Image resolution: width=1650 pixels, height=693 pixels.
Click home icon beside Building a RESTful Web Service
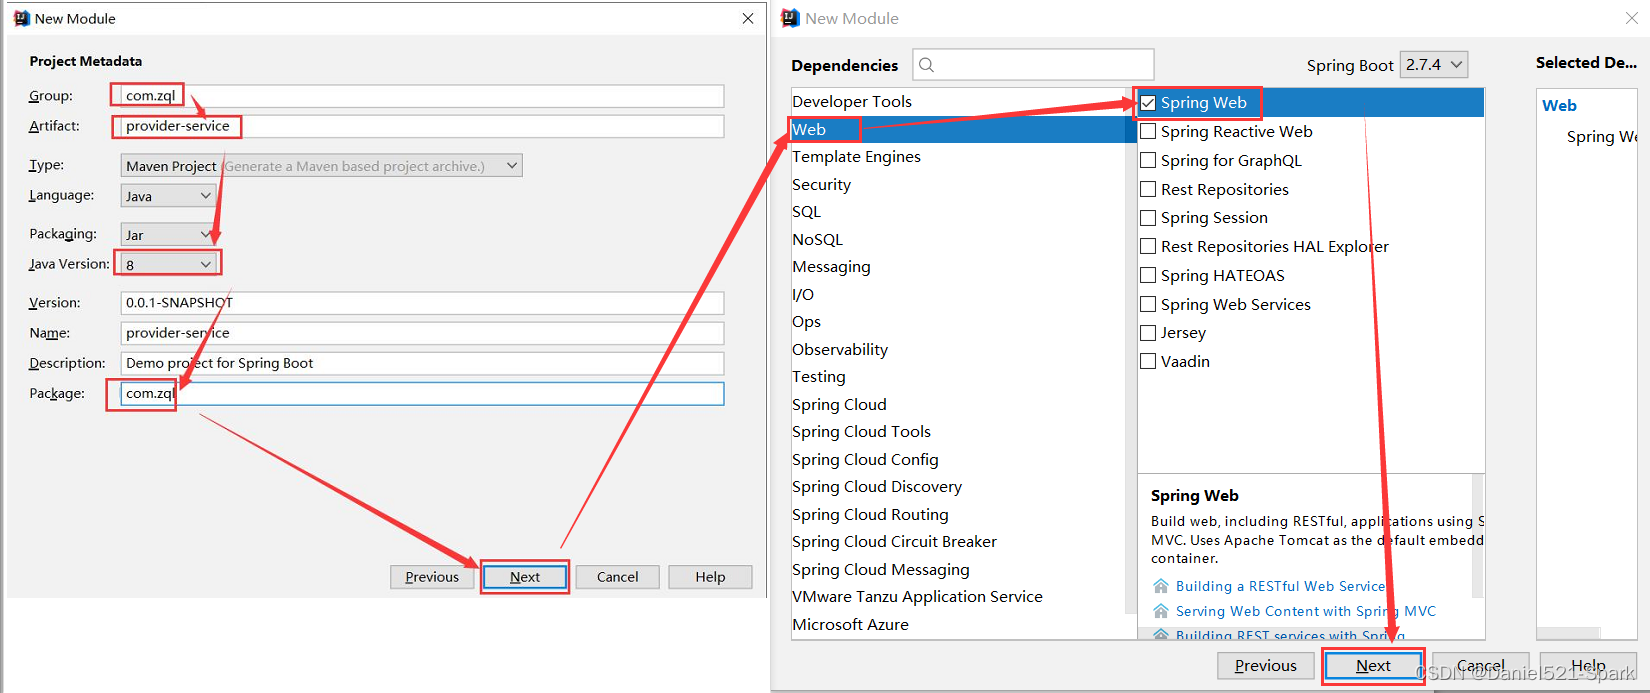point(1161,586)
